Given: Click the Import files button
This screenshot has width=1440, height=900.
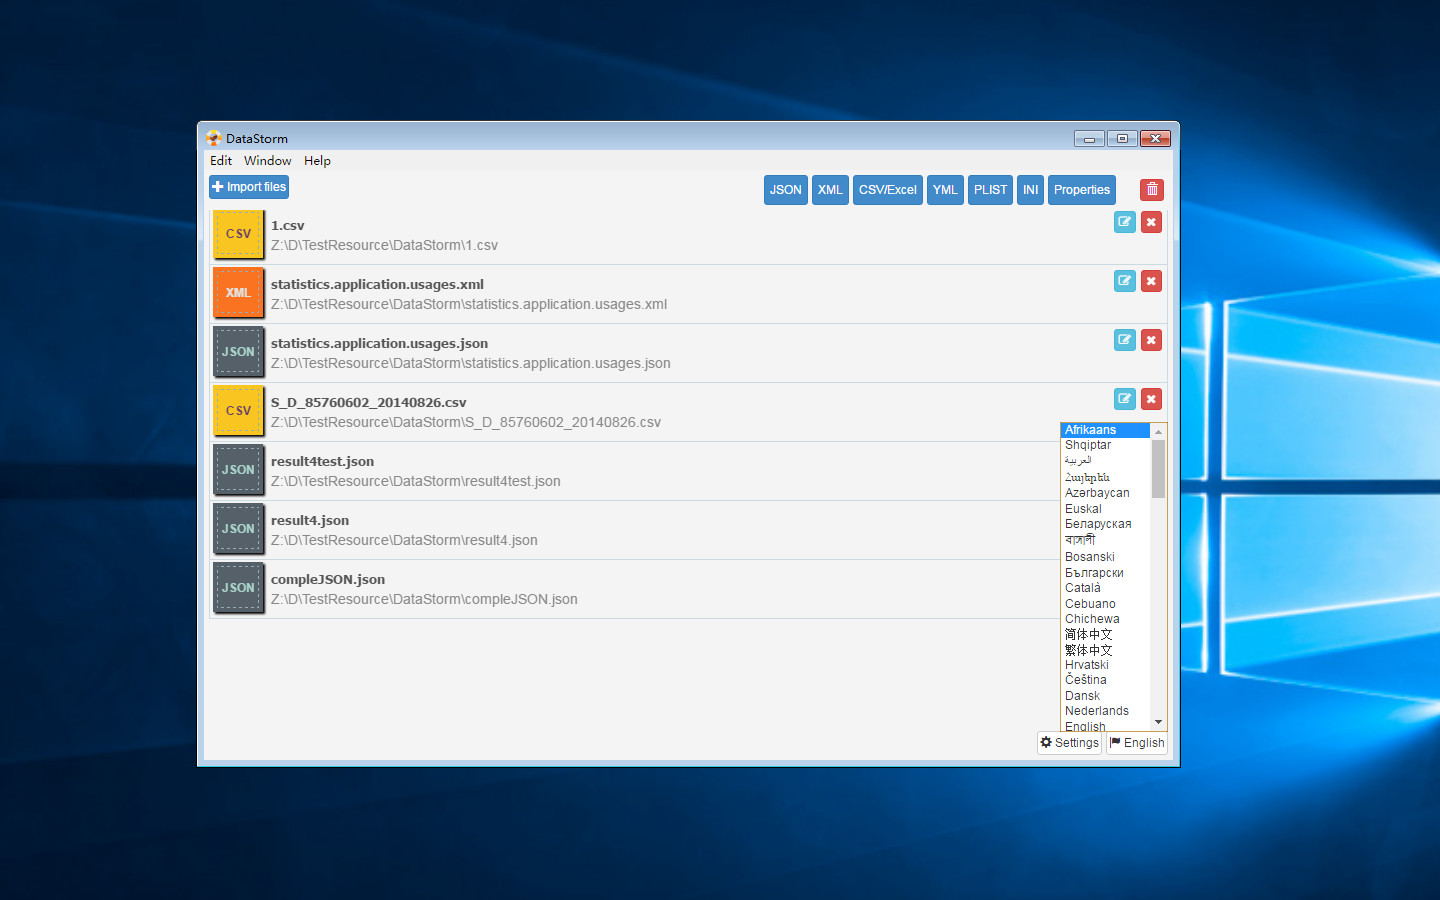Looking at the screenshot, I should (x=249, y=187).
